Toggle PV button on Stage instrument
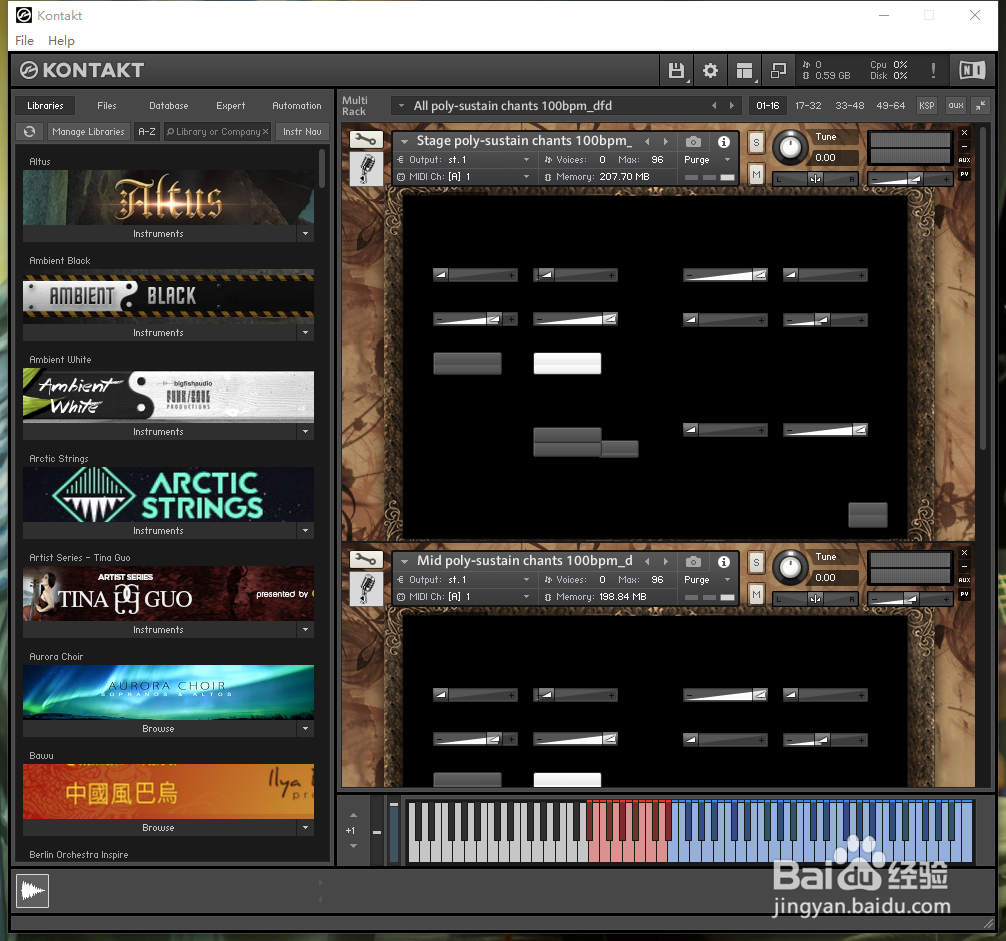This screenshot has width=1006, height=941. click(x=964, y=174)
